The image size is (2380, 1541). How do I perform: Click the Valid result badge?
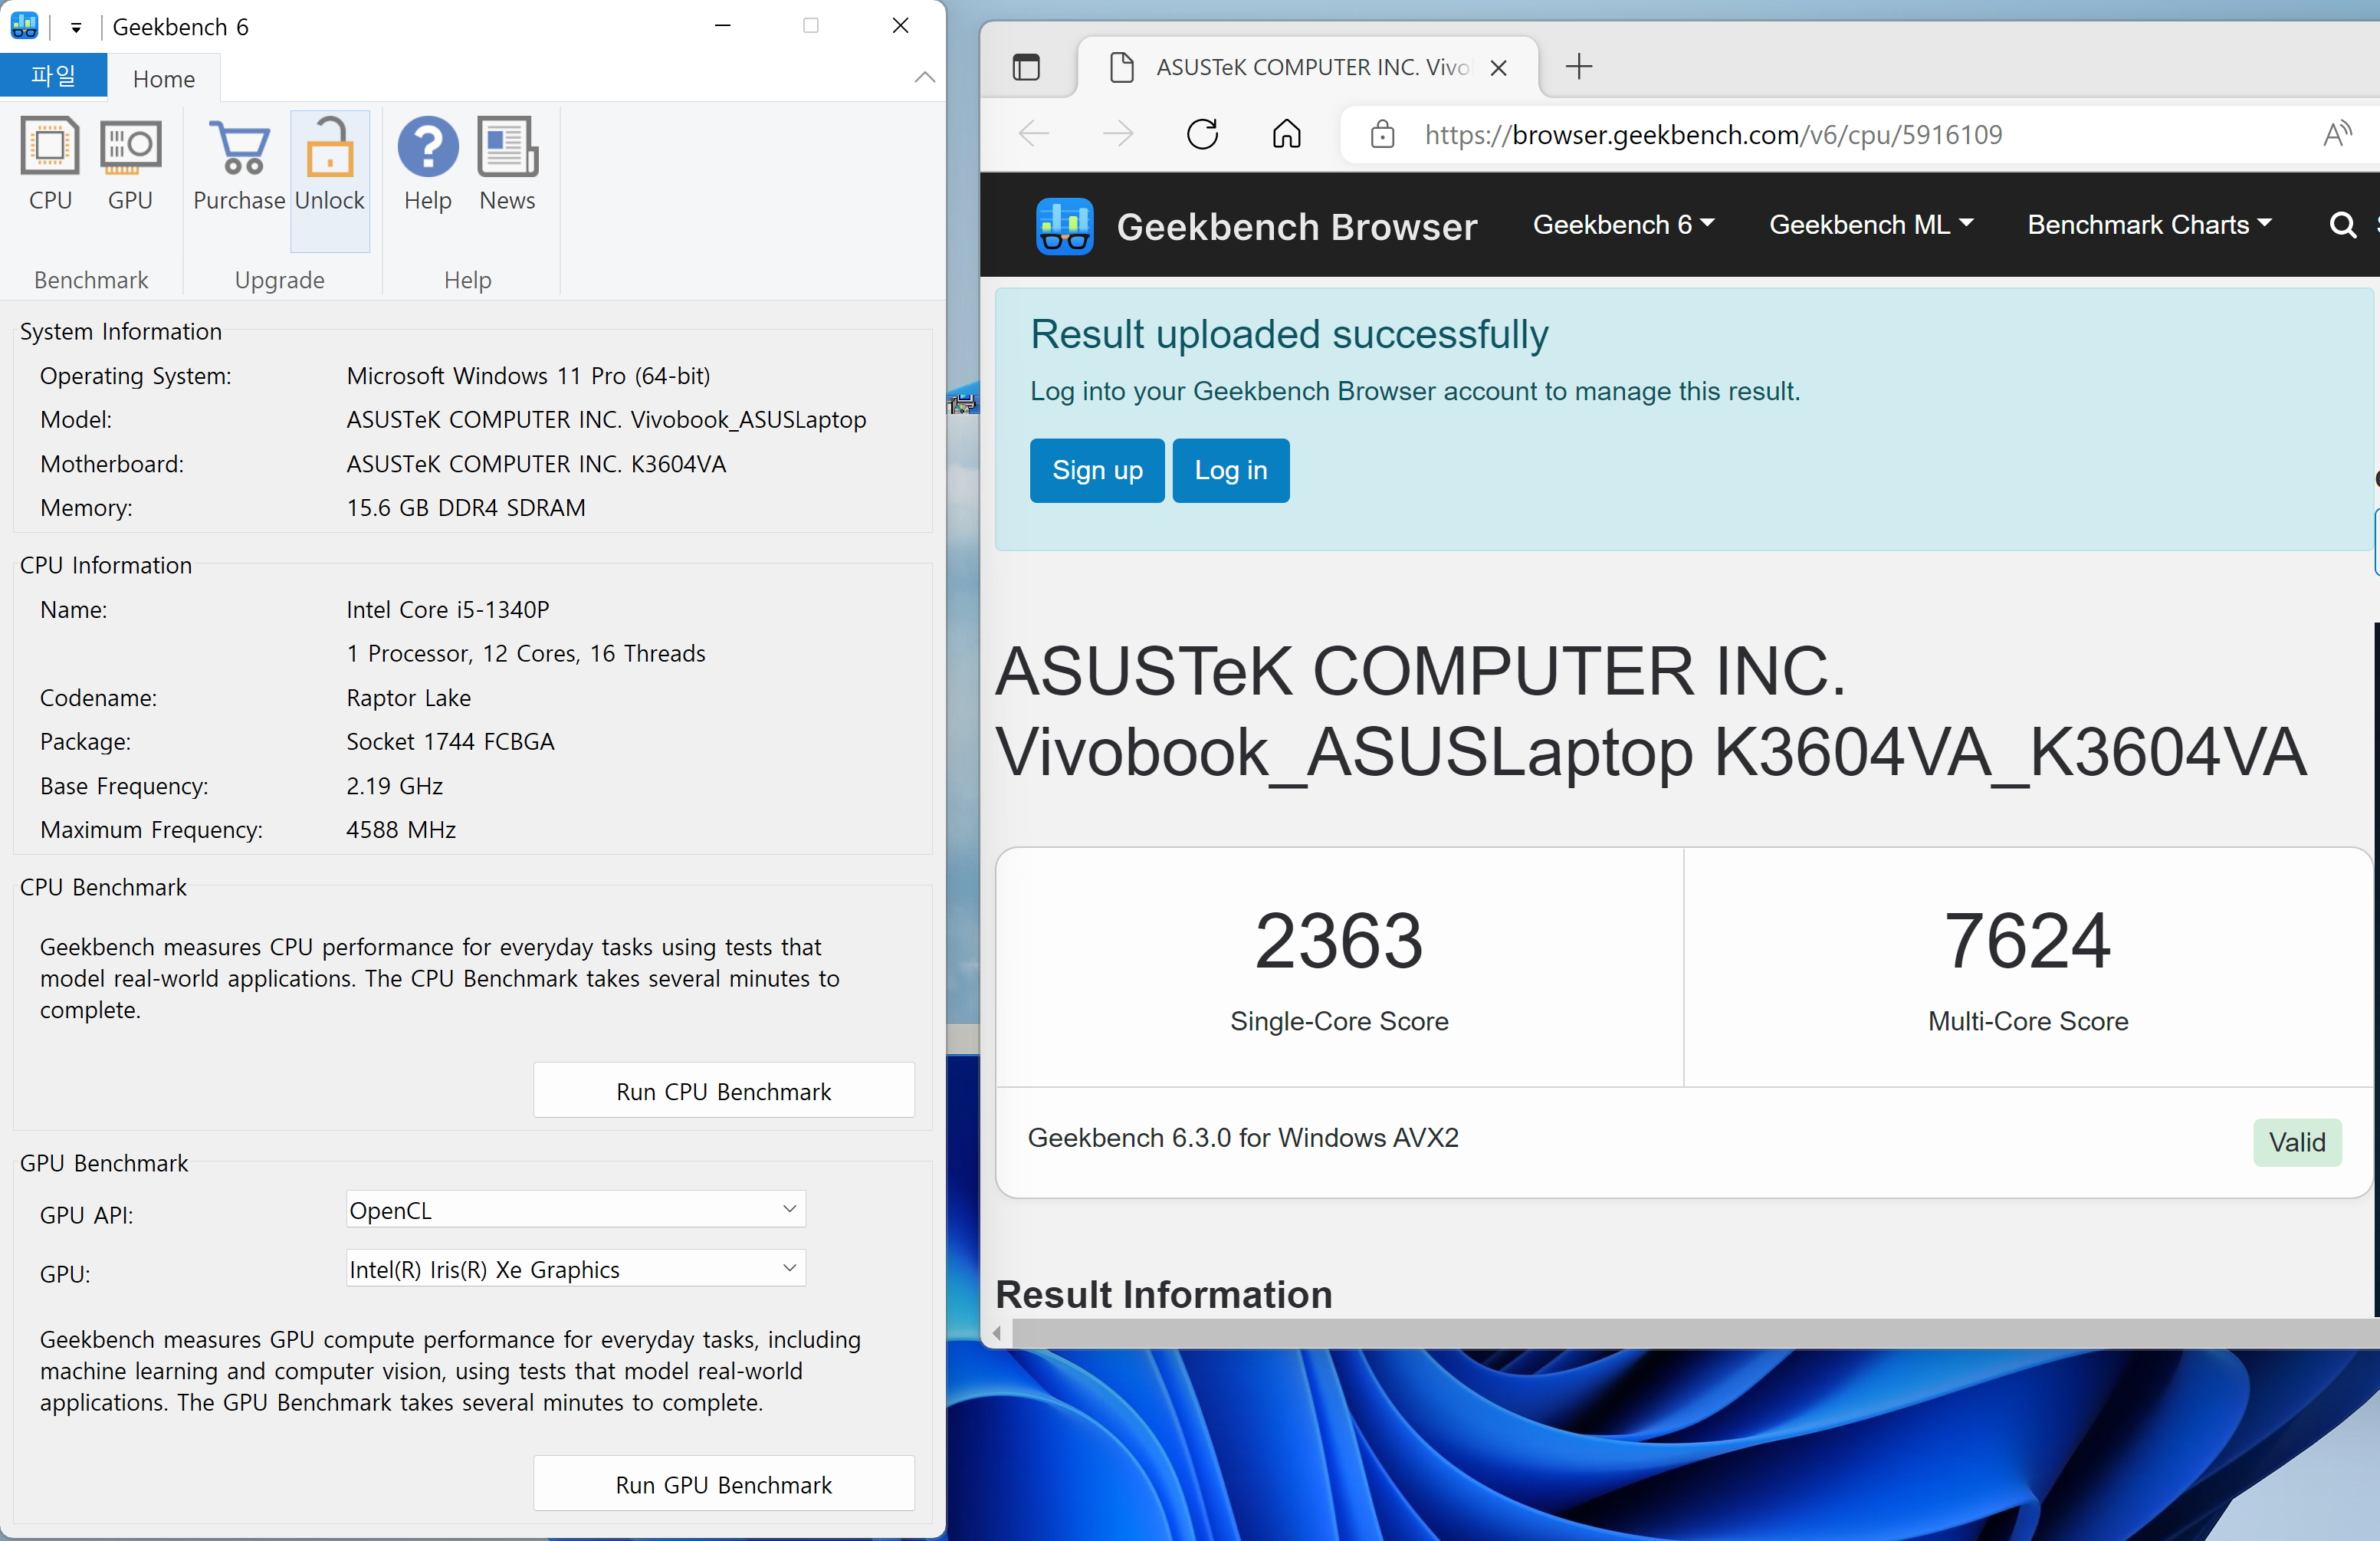point(2296,1142)
